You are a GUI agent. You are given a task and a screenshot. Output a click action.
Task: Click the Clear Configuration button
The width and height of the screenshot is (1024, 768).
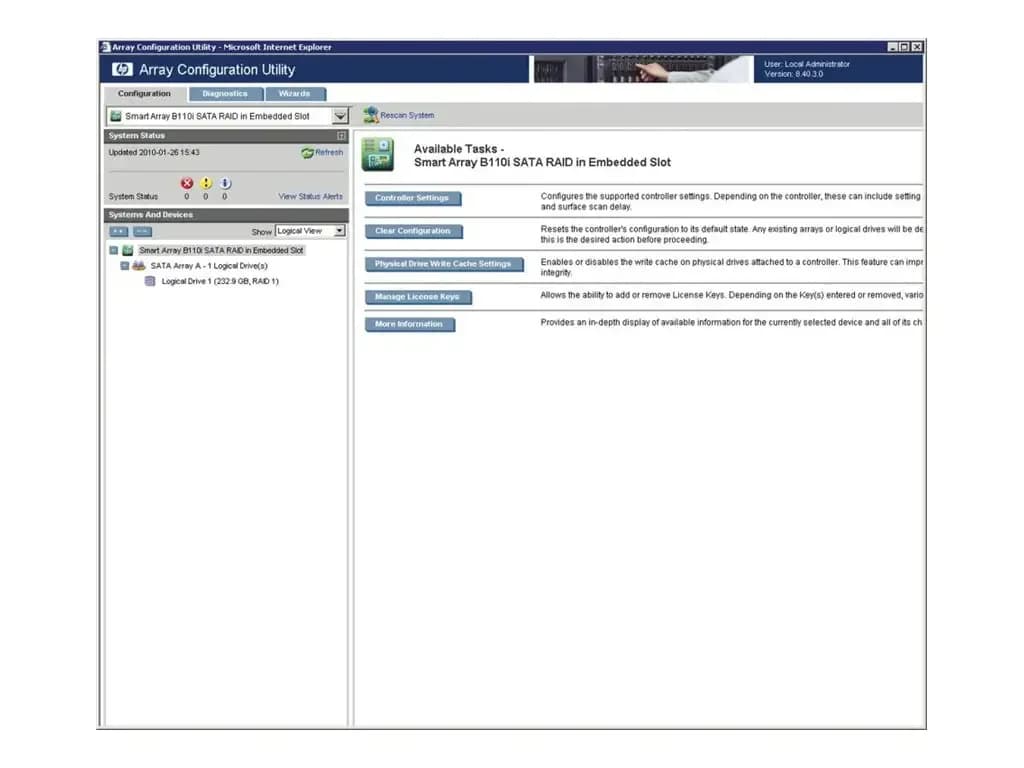point(413,231)
